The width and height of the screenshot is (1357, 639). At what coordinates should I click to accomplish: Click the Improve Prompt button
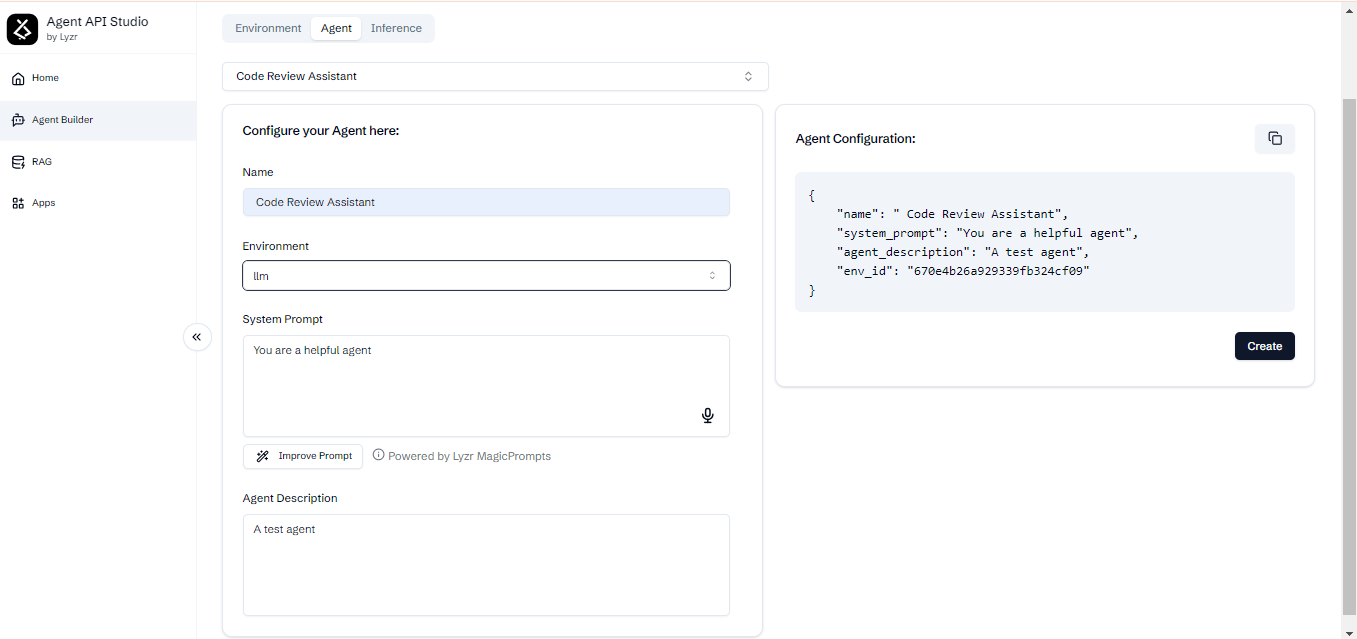click(302, 456)
